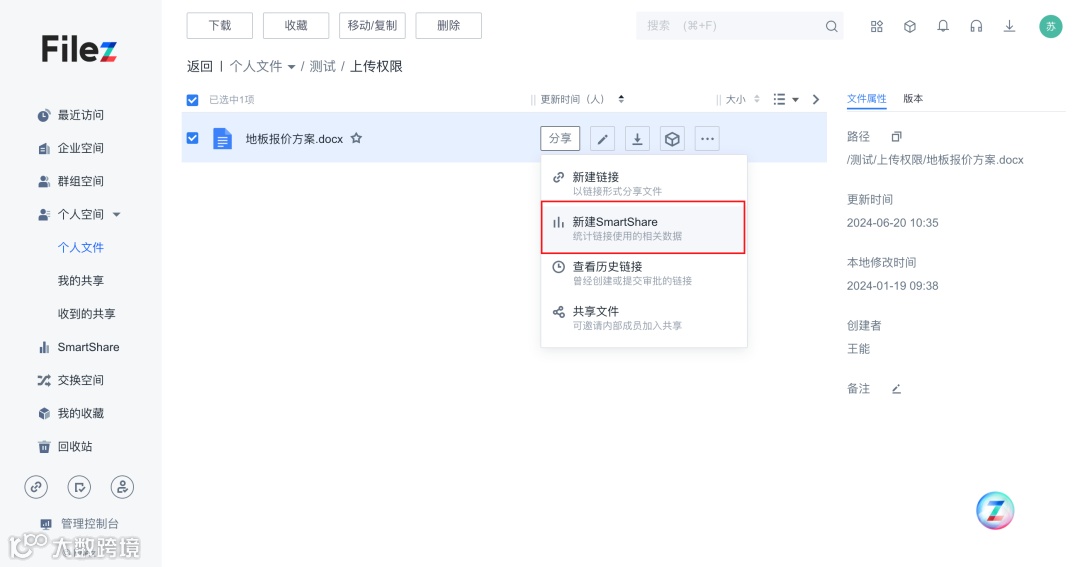Image resolution: width=1080 pixels, height=567 pixels.
Task: Open 企业空间 in sidebar
Action: 71,148
